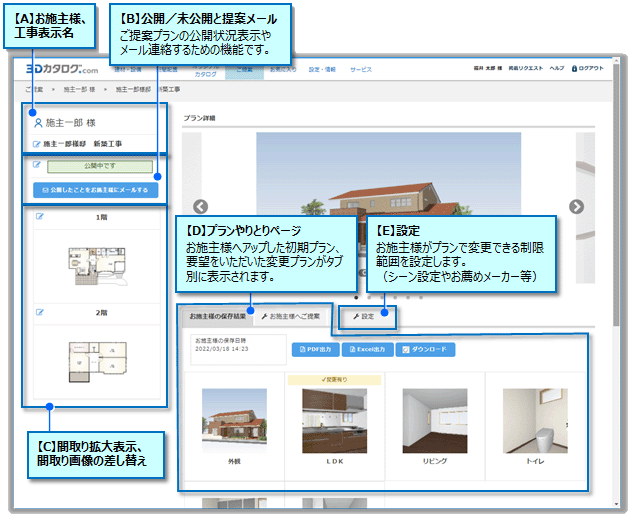This screenshot has width=635, height=522.
Task: Click the person icon beside 施主一郎 様
Action: pyautogui.click(x=38, y=123)
